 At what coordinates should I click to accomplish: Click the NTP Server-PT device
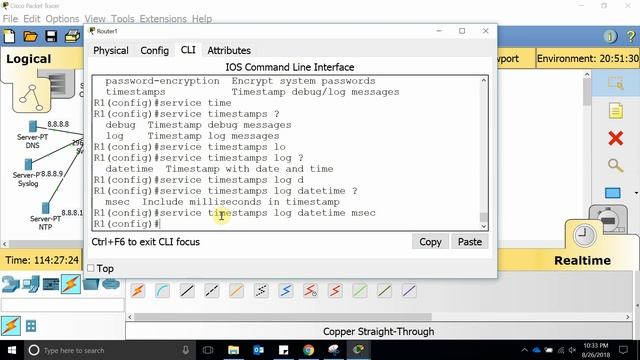coord(45,208)
